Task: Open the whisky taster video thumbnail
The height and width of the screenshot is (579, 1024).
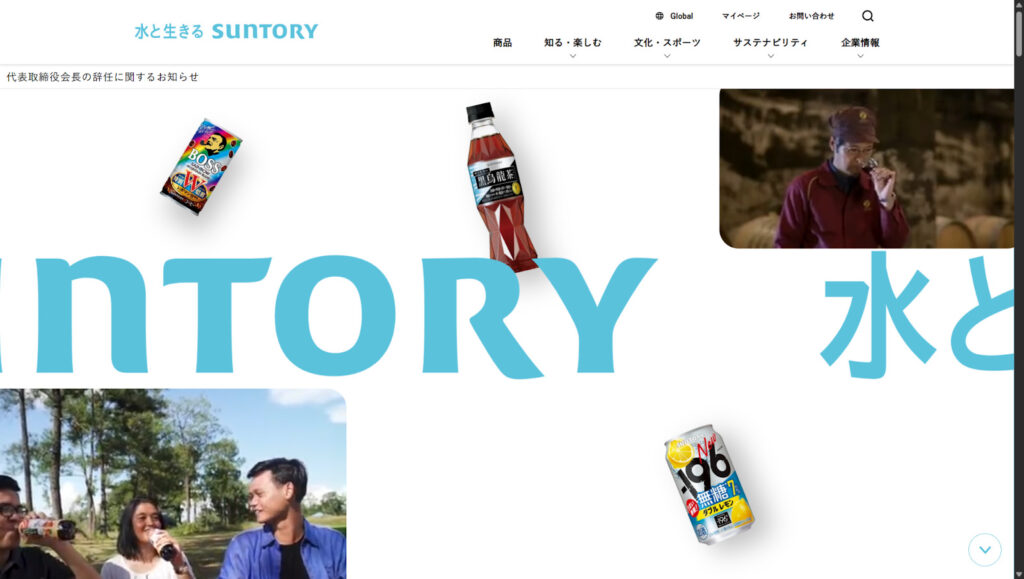Action: pyautogui.click(x=867, y=168)
